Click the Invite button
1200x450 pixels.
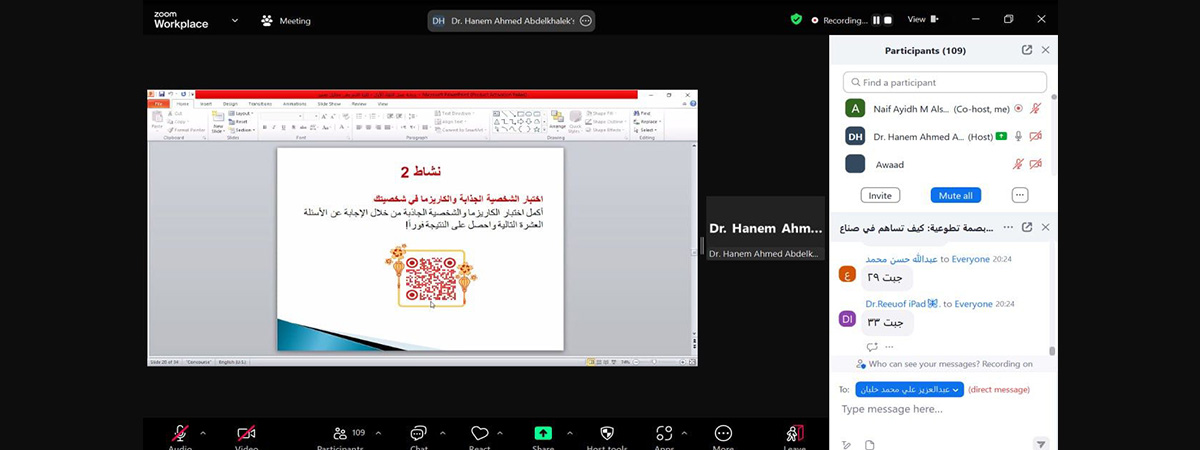[x=880, y=195]
